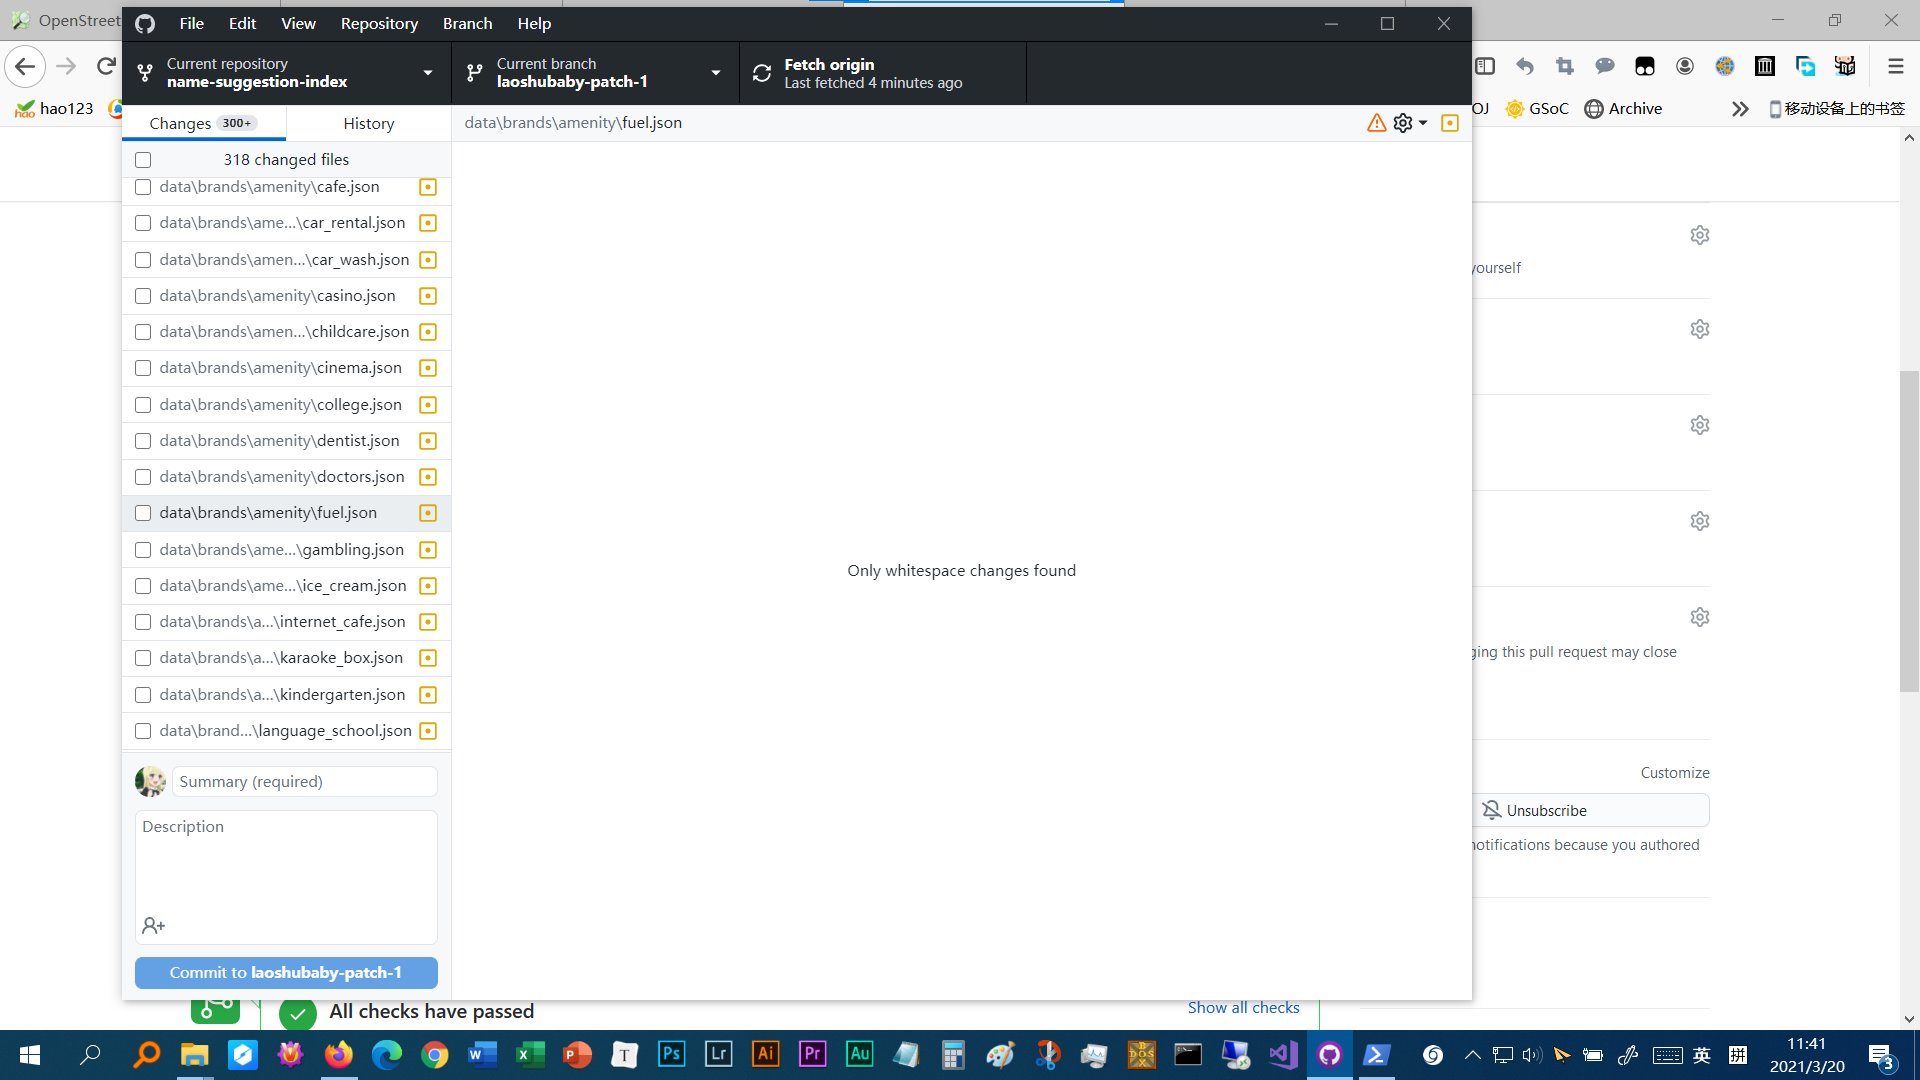
Task: Launch Photoshop from the taskbar
Action: [x=671, y=1054]
